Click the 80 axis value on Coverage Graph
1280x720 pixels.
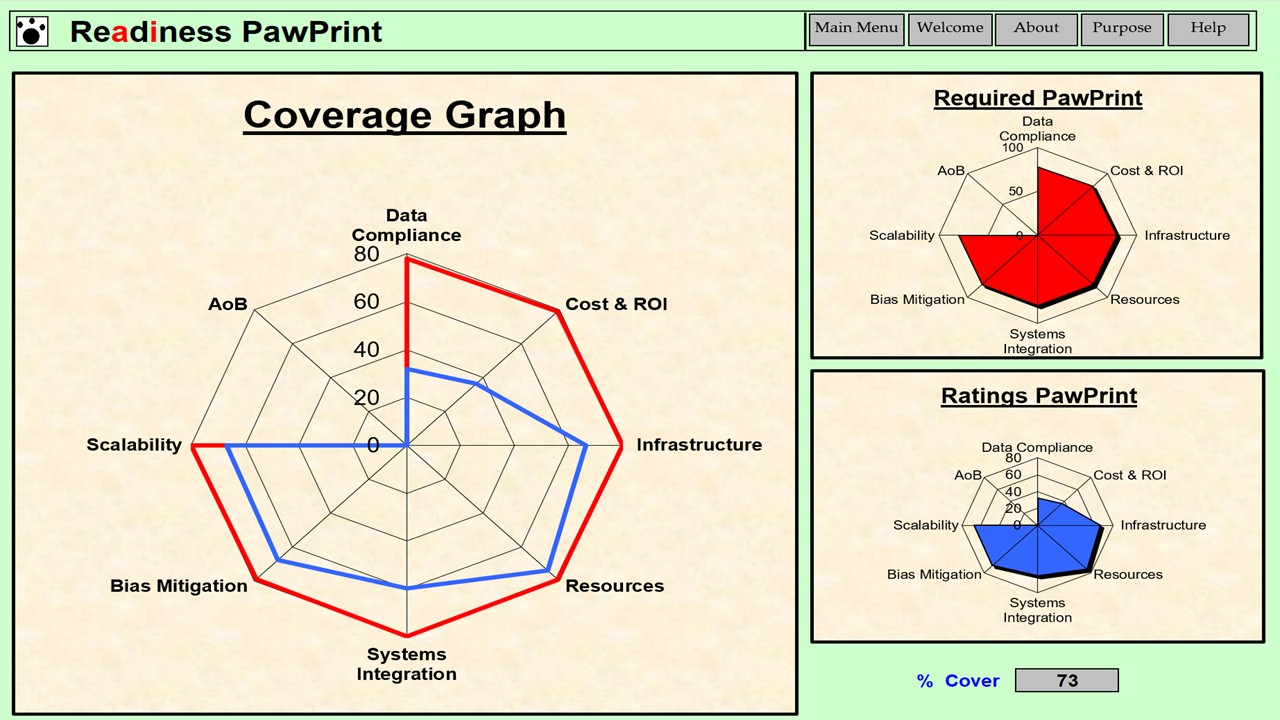click(367, 254)
